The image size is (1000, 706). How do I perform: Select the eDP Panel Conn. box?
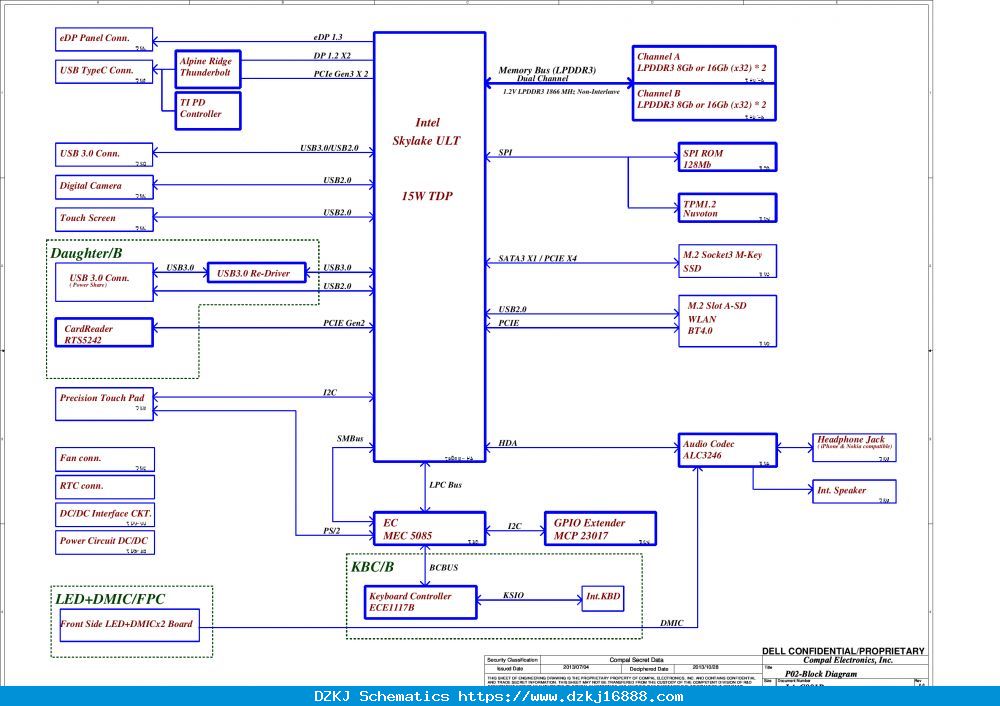[x=104, y=40]
